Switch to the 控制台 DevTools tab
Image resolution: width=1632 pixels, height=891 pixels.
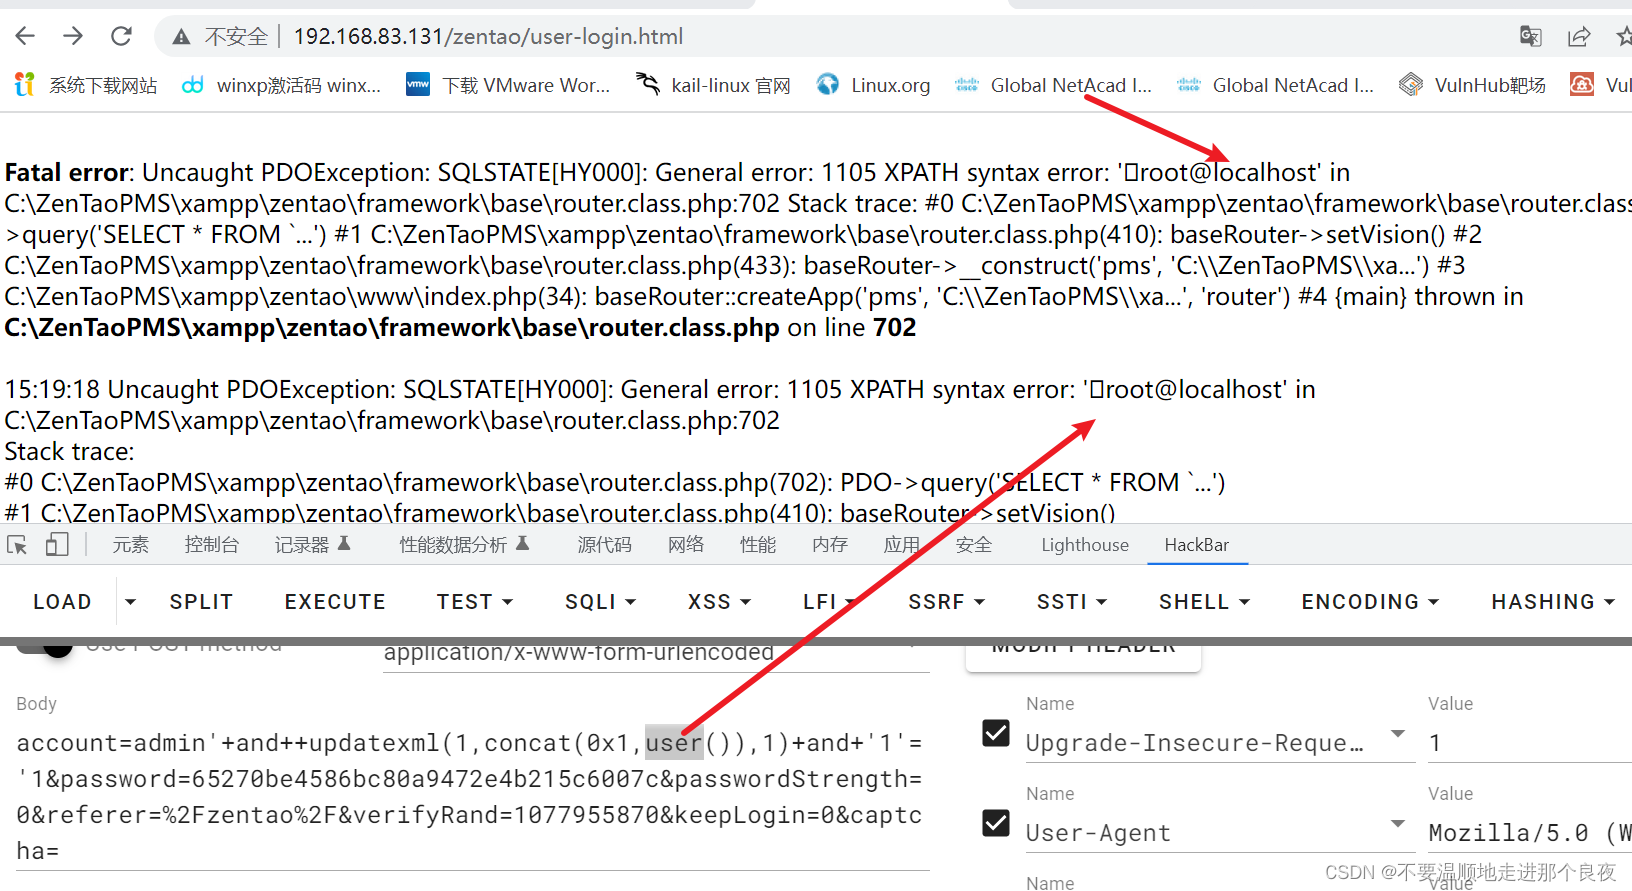[212, 545]
